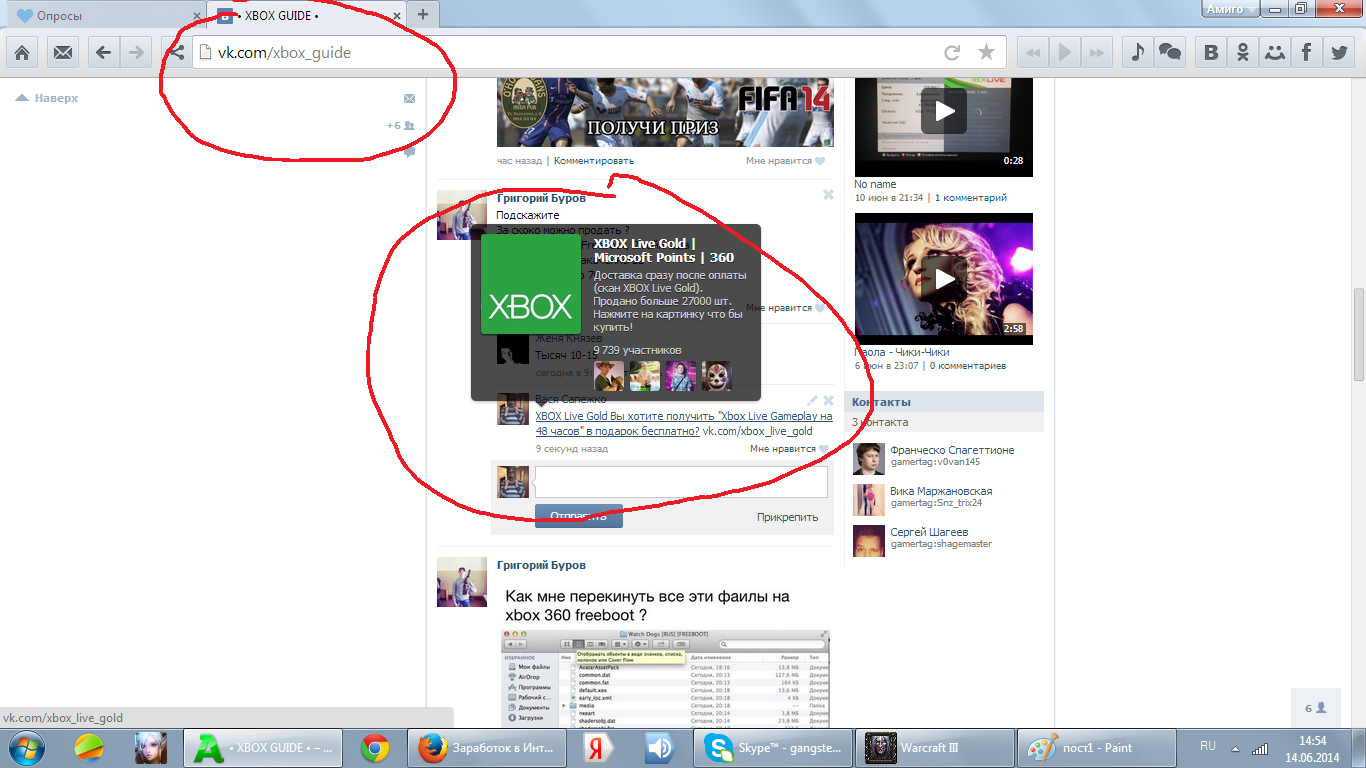Open the FIFA 14 prize banner image
This screenshot has width=1366, height=768.
(x=665, y=110)
